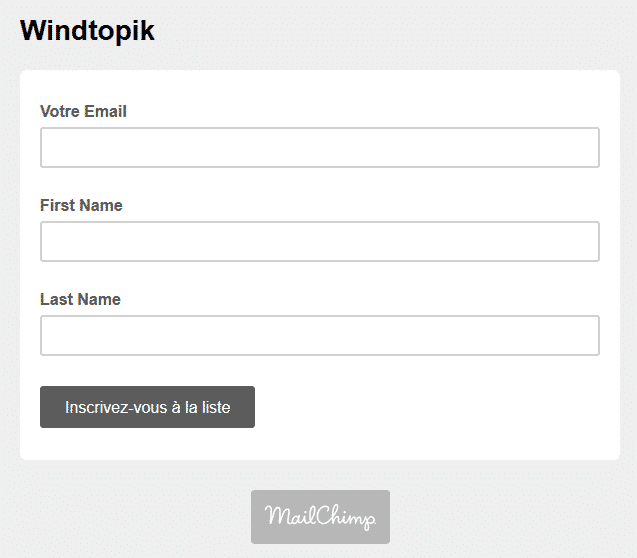Click the MailChimp logo badge
Viewport: 637px width, 558px height.
point(320,517)
